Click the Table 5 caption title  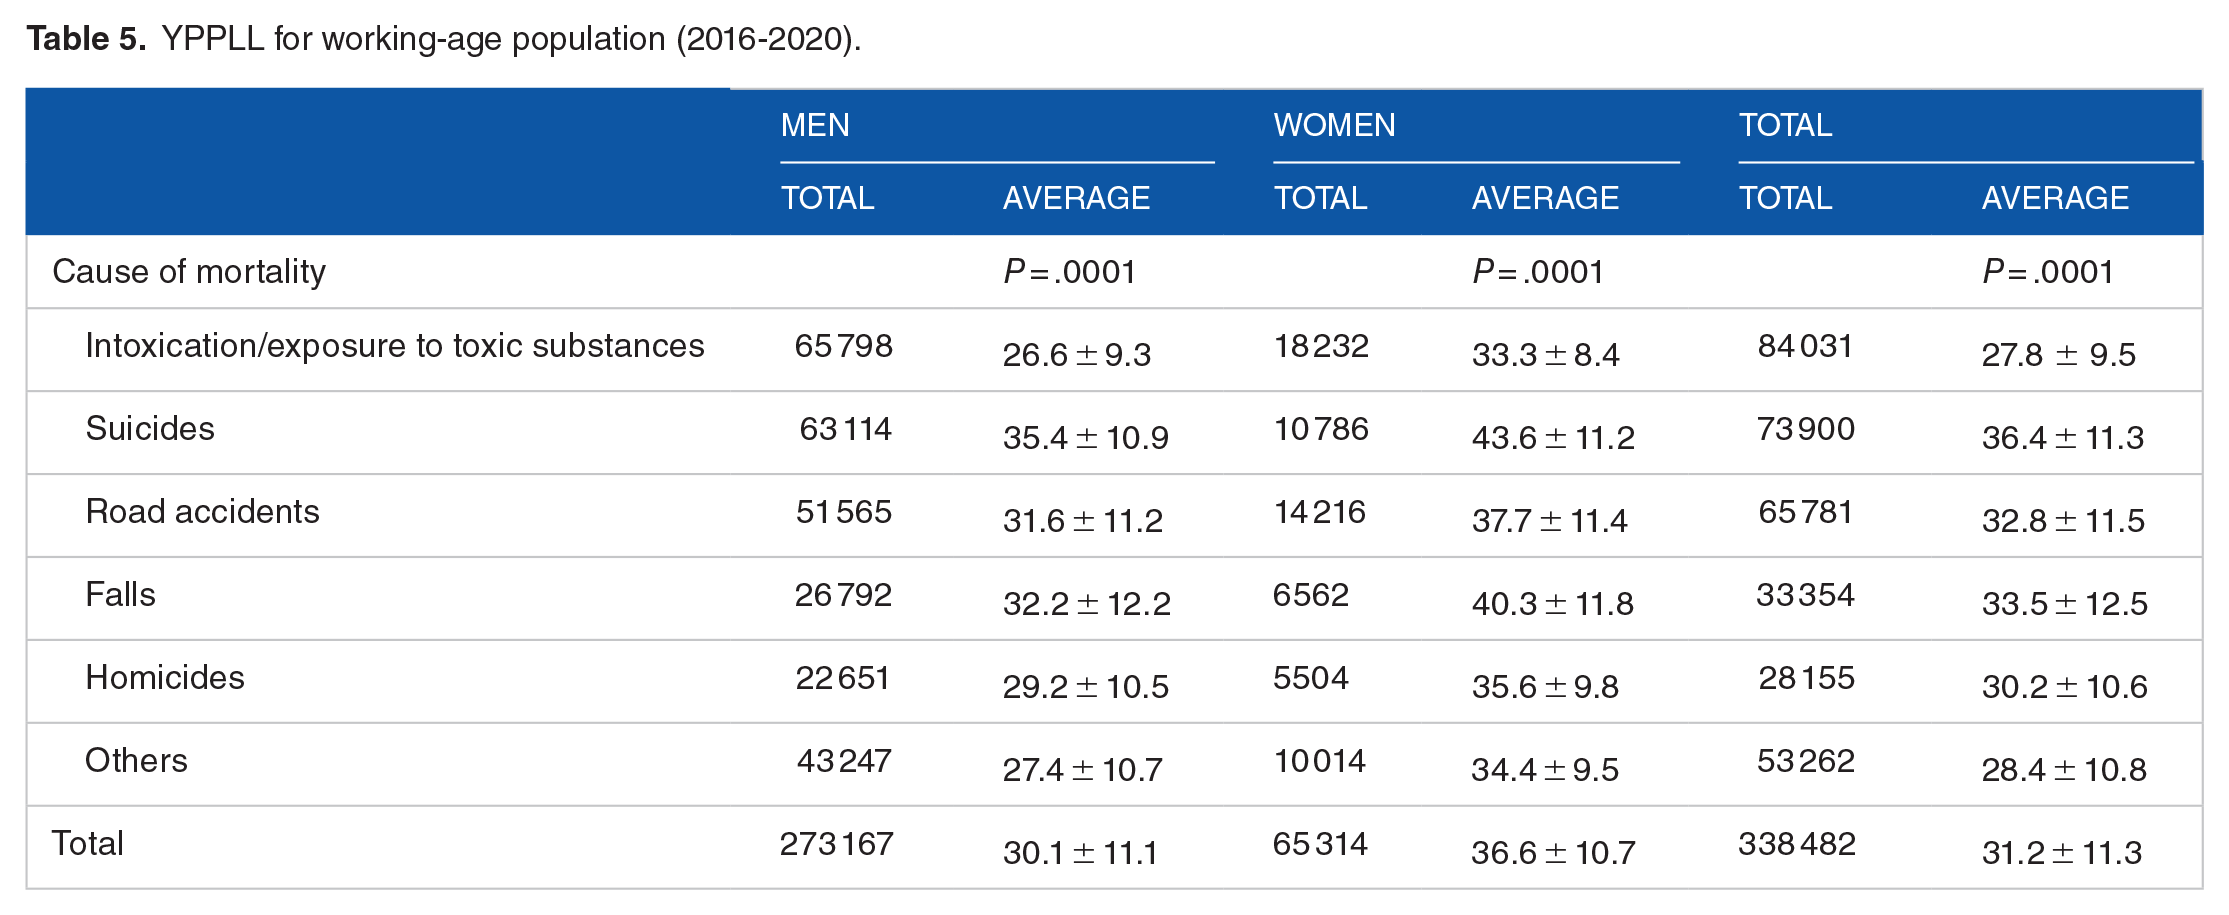point(444,39)
